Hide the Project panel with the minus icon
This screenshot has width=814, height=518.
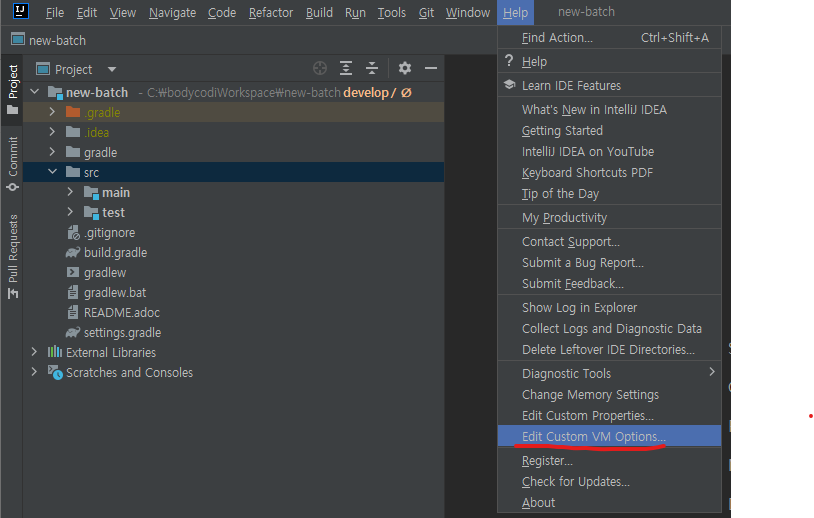[431, 68]
